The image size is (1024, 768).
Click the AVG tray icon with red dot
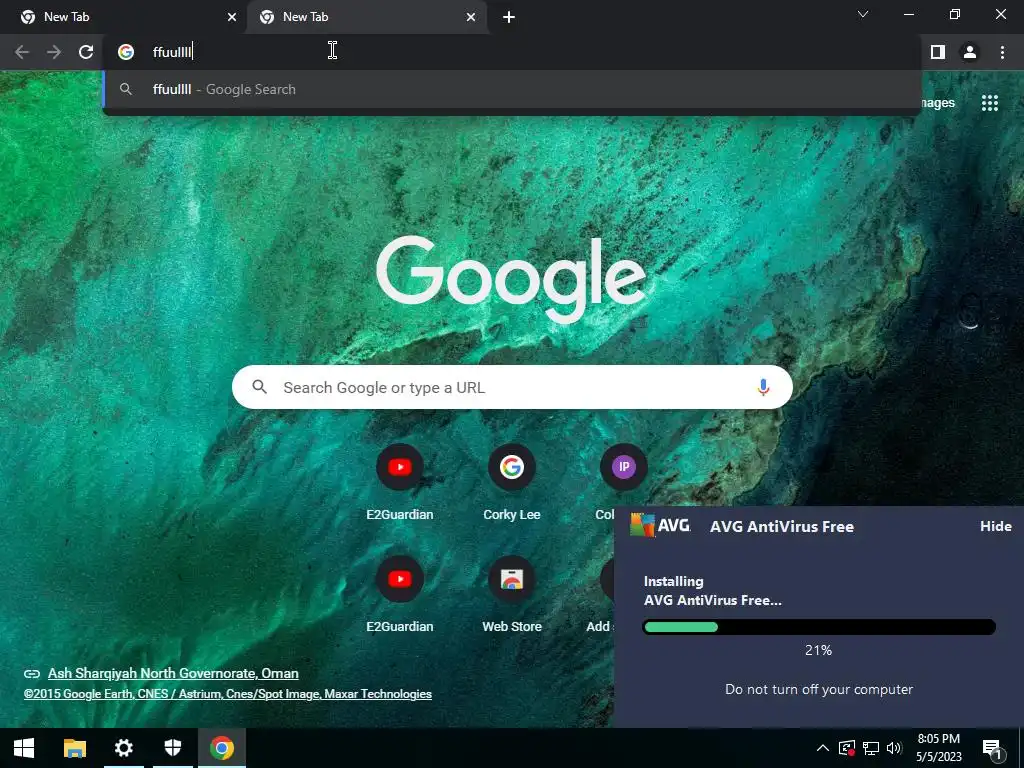847,748
